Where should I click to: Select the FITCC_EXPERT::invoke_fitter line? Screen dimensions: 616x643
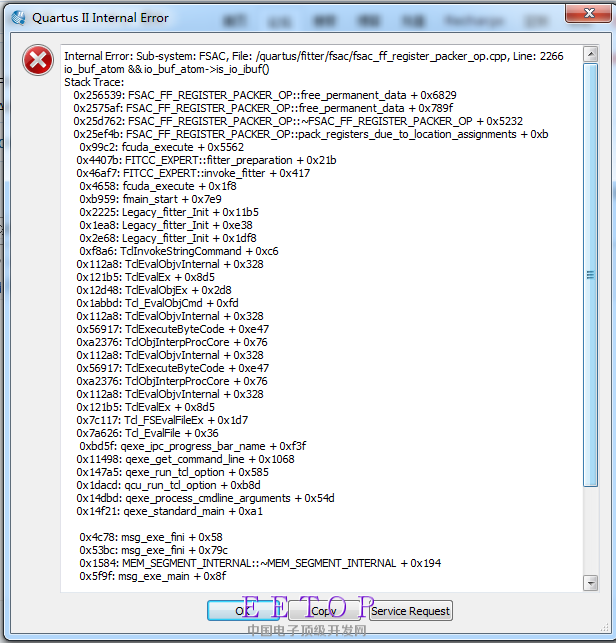click(x=193, y=173)
